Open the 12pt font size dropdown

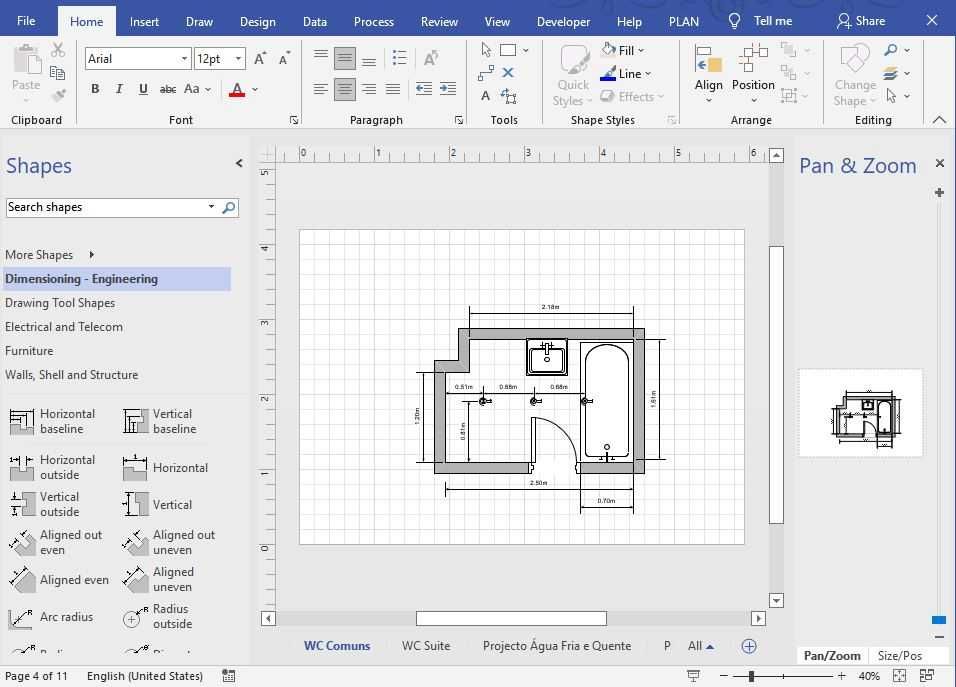[238, 59]
